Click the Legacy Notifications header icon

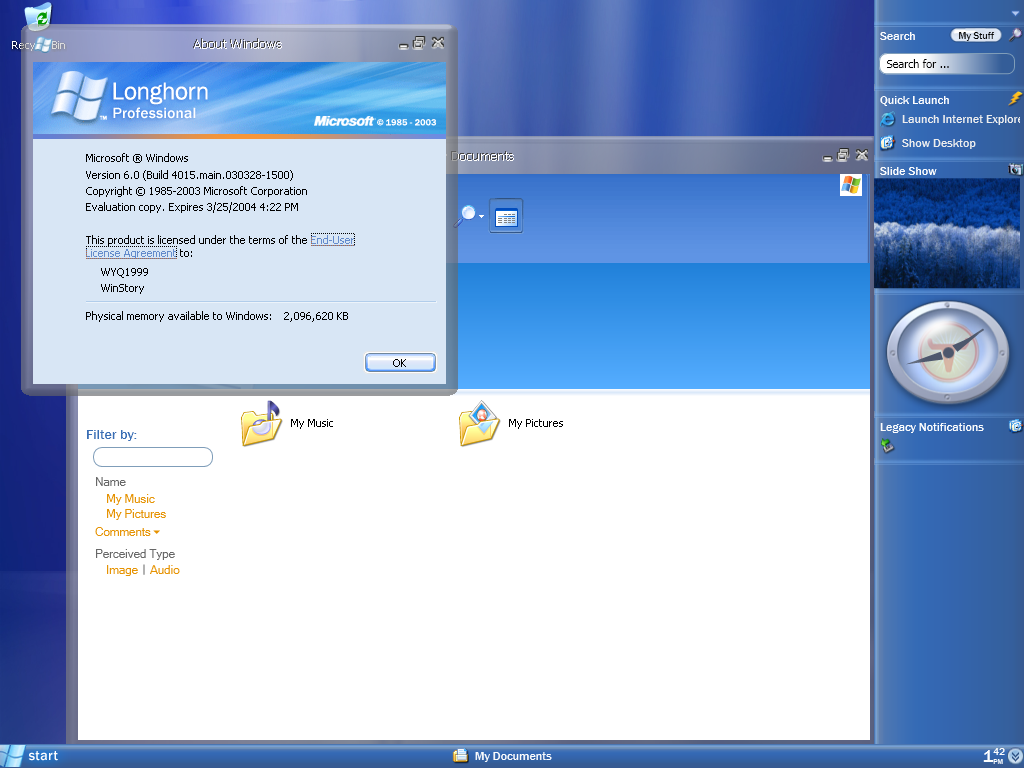click(x=1016, y=426)
